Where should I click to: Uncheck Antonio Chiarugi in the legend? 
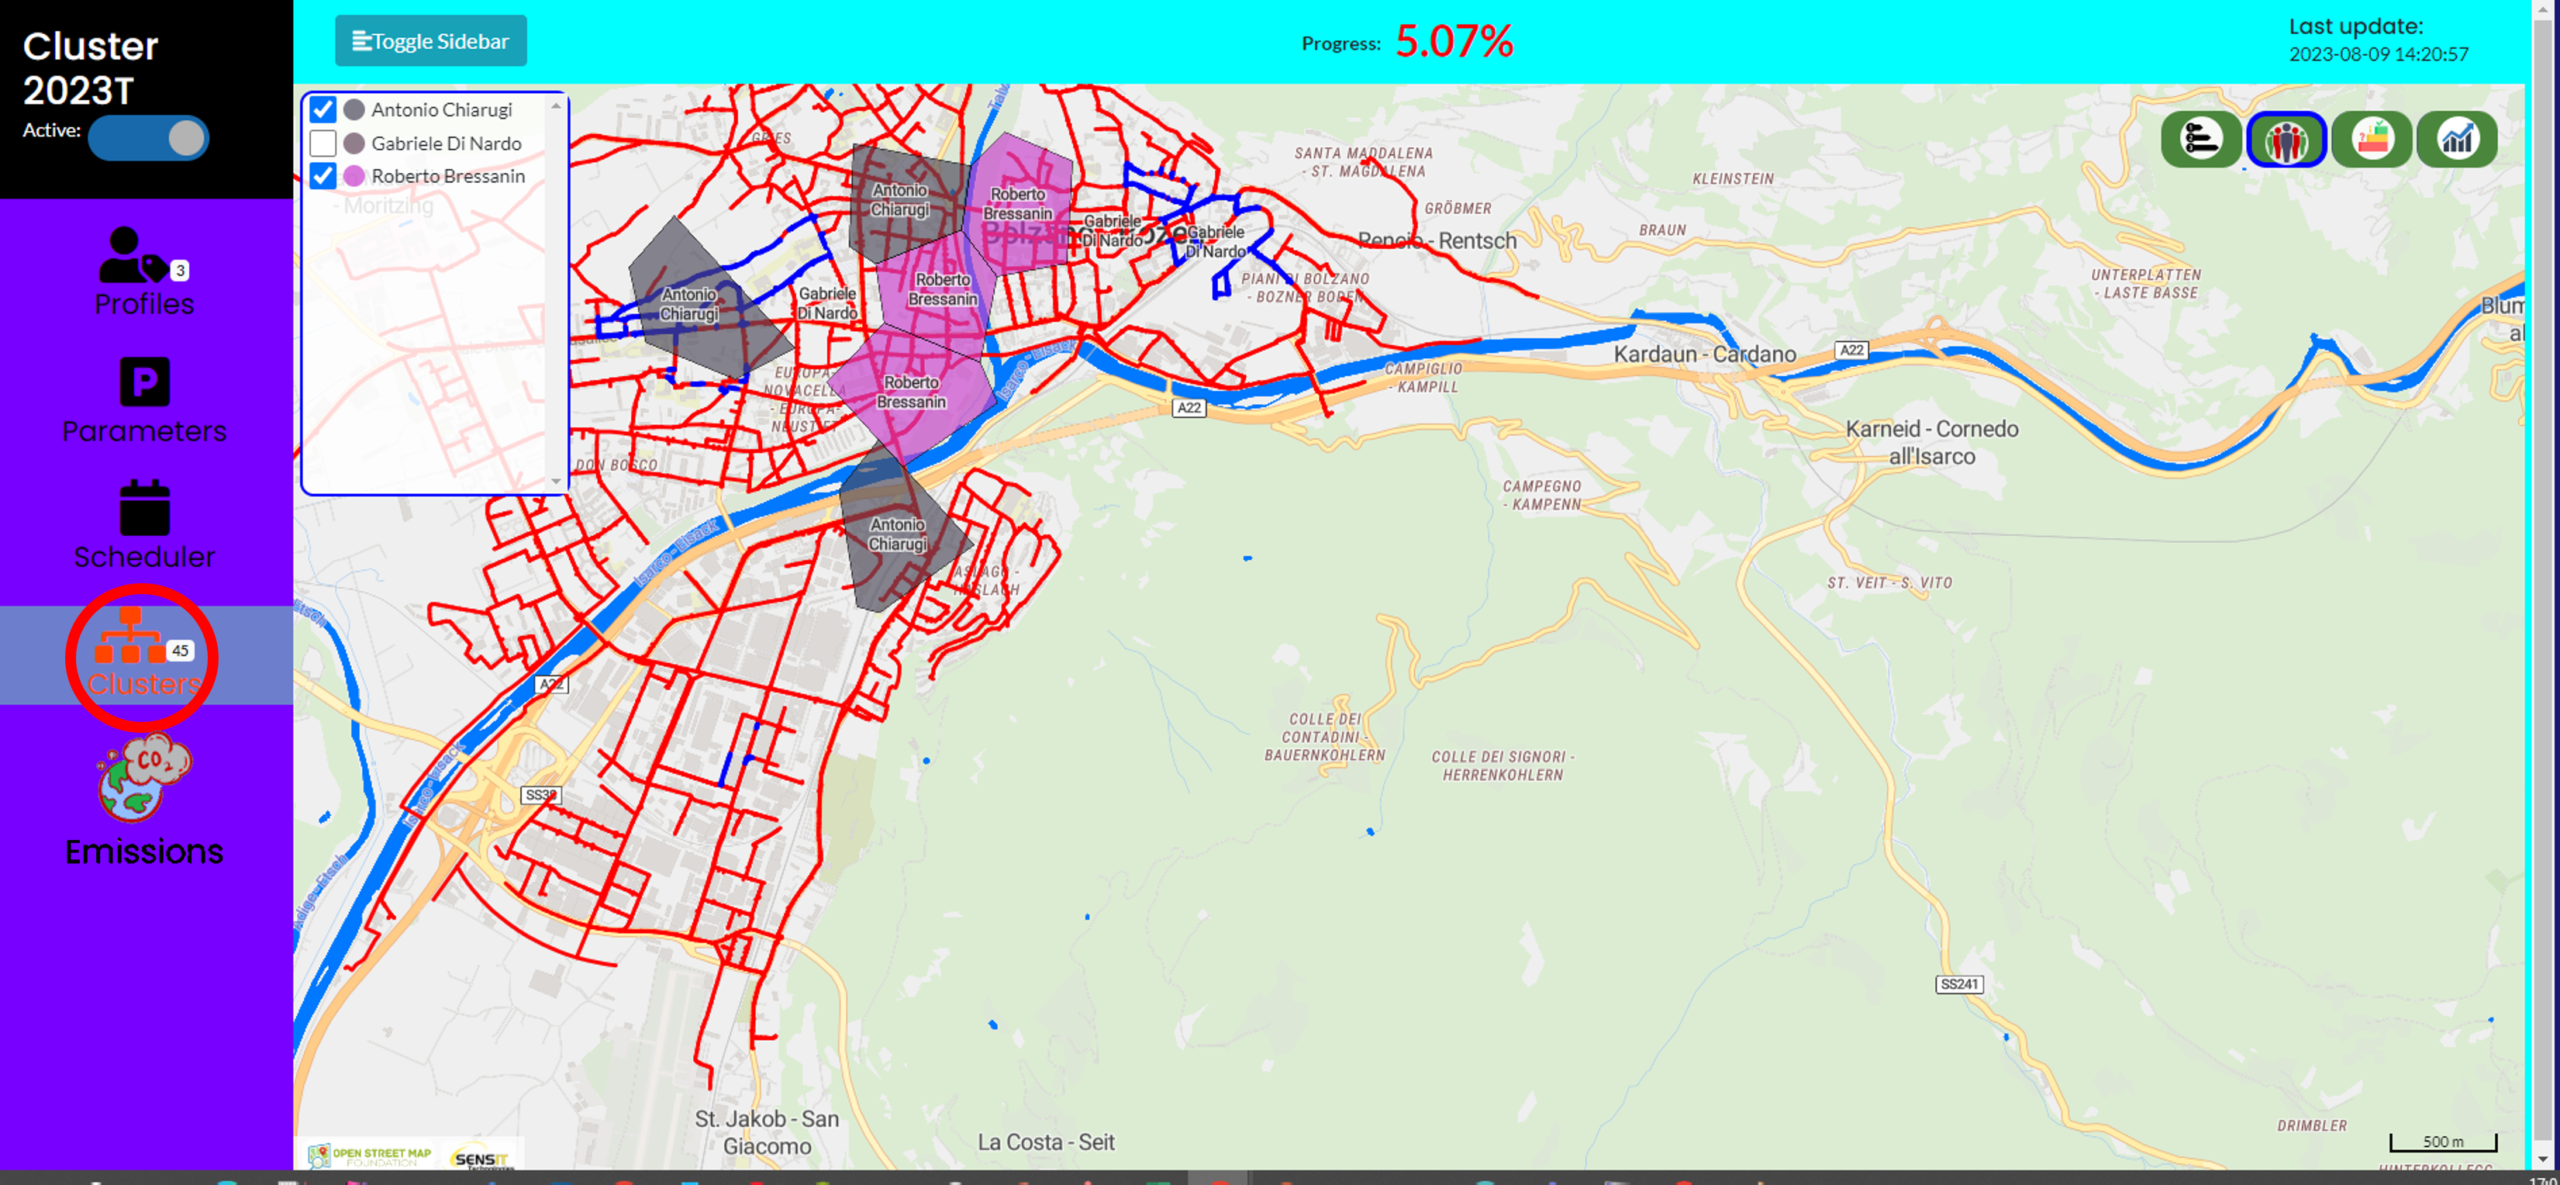pos(322,109)
